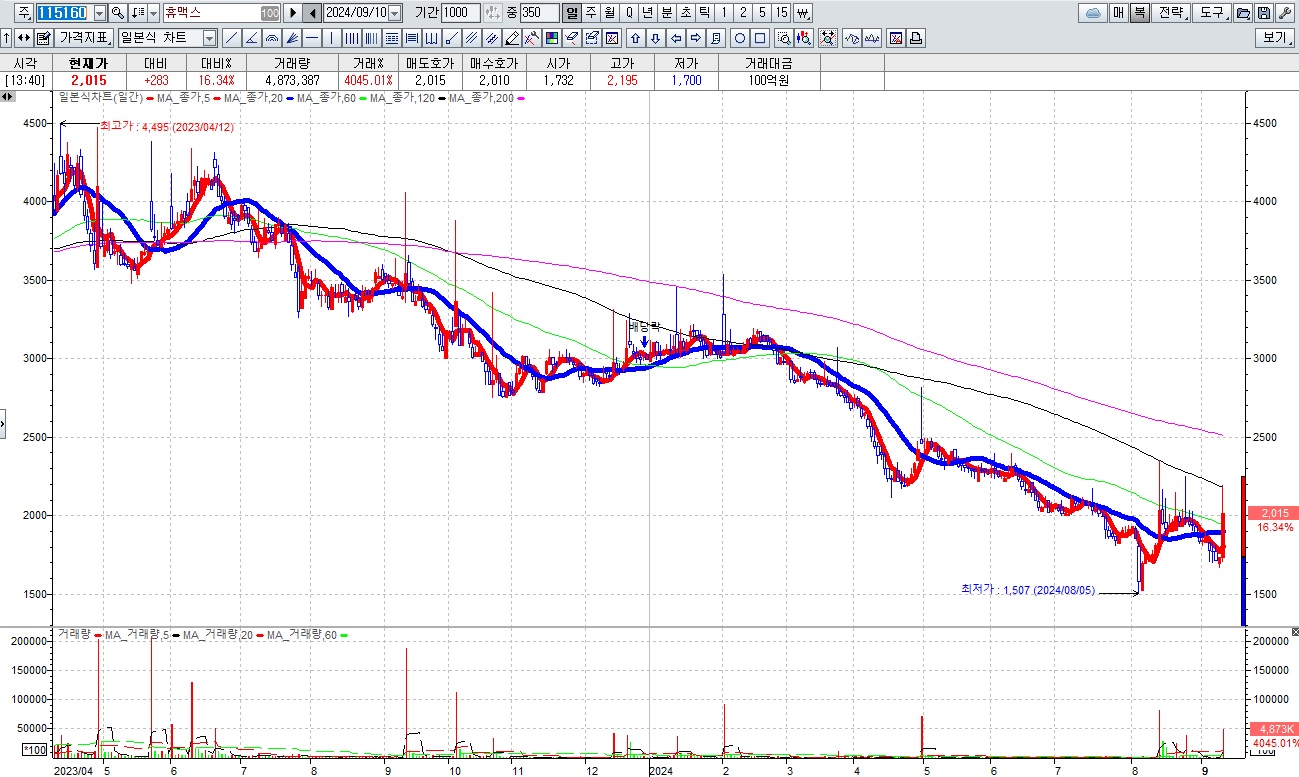
Task: Open the 전략 strategy dropdown
Action: point(1171,13)
